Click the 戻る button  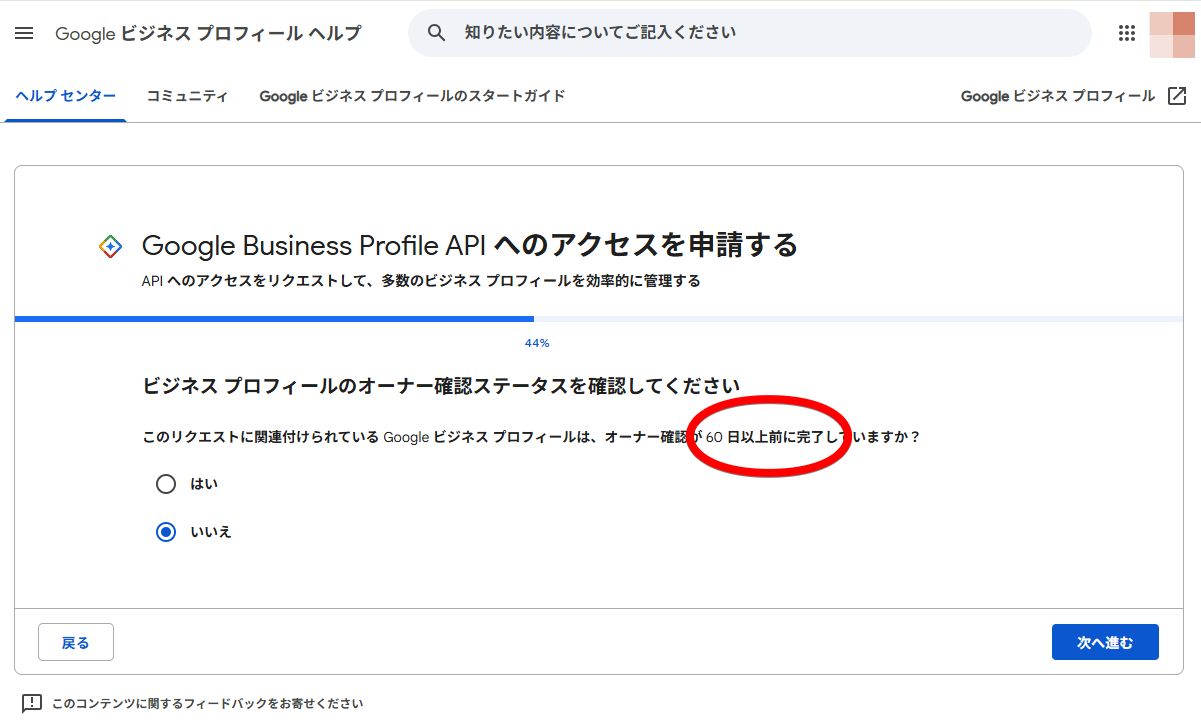coord(76,642)
